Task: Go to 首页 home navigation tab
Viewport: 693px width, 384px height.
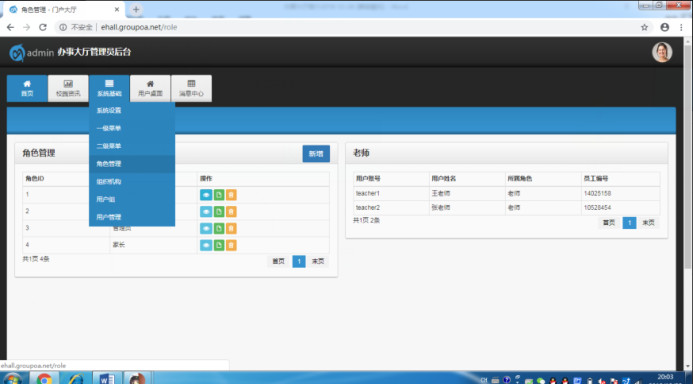Action: coord(27,88)
